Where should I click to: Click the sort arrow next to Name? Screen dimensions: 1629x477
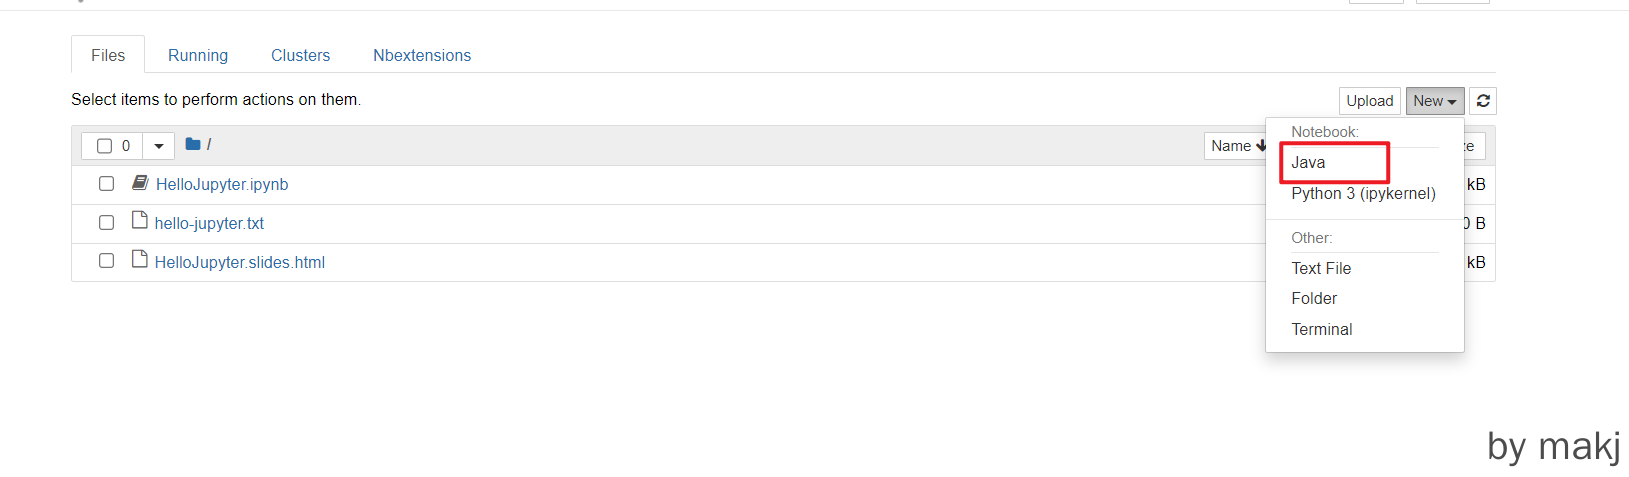click(x=1261, y=146)
